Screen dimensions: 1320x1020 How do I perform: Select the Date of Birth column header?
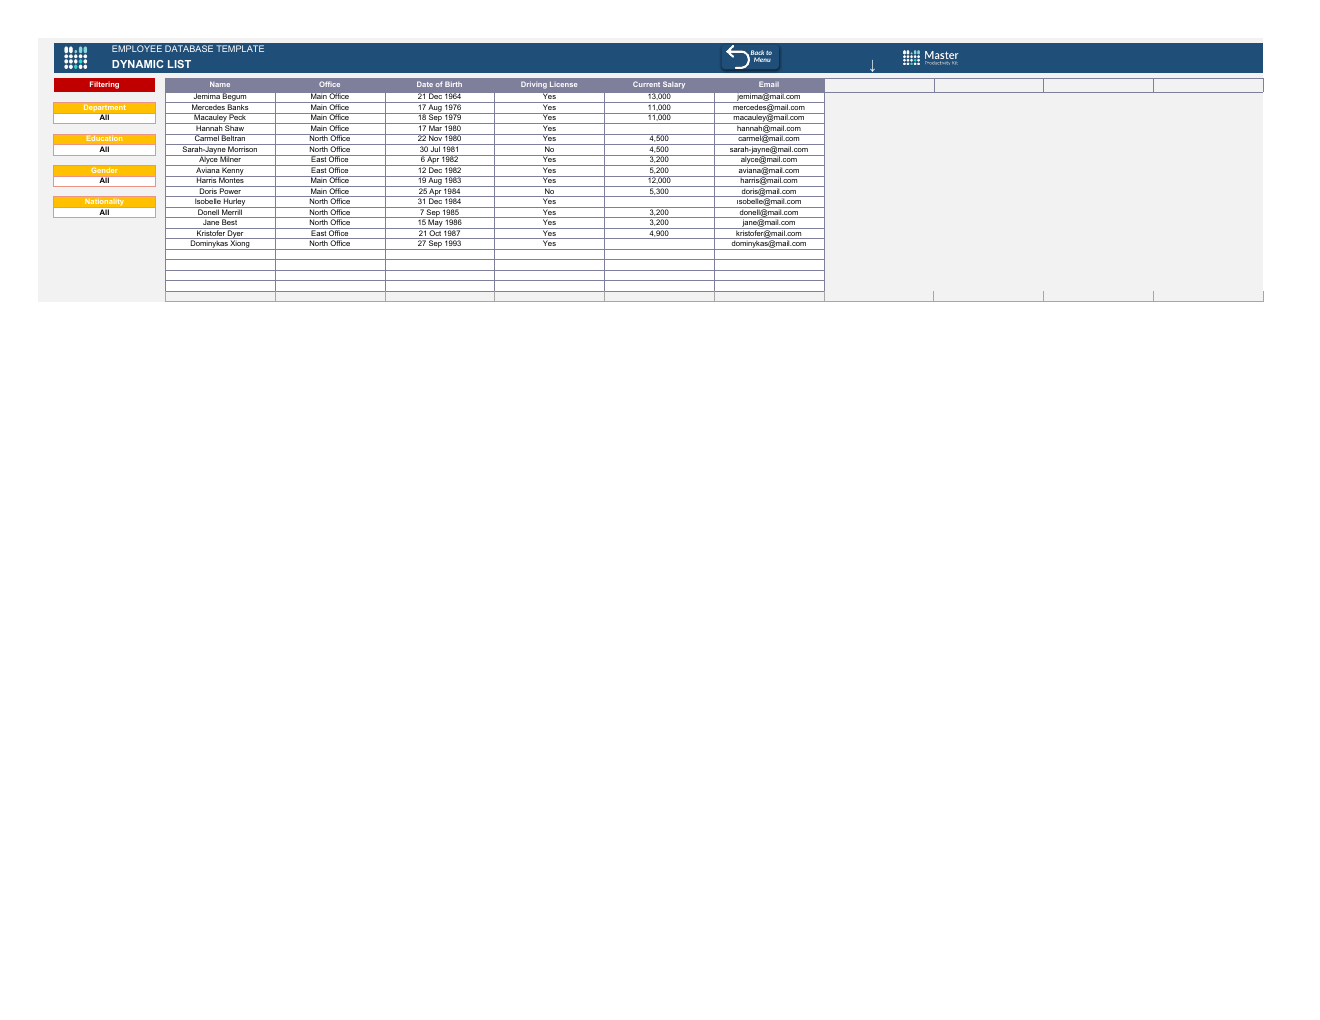click(440, 85)
